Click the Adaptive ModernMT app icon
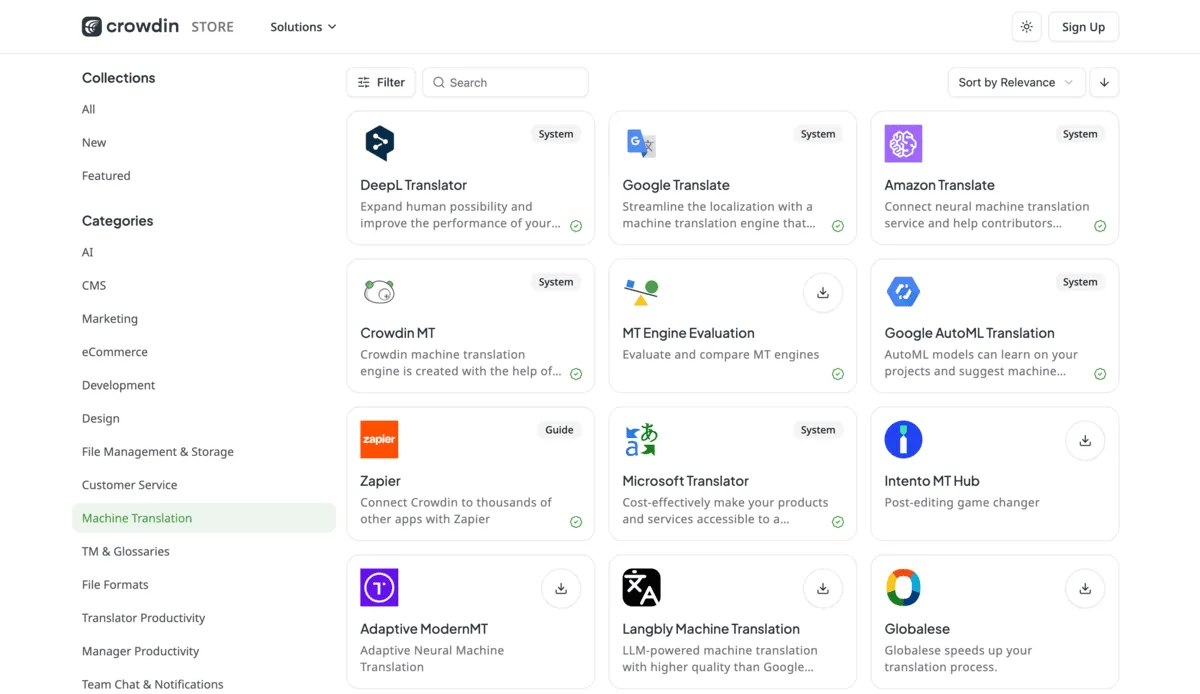Image resolution: width=1200 pixels, height=694 pixels. pos(379,588)
